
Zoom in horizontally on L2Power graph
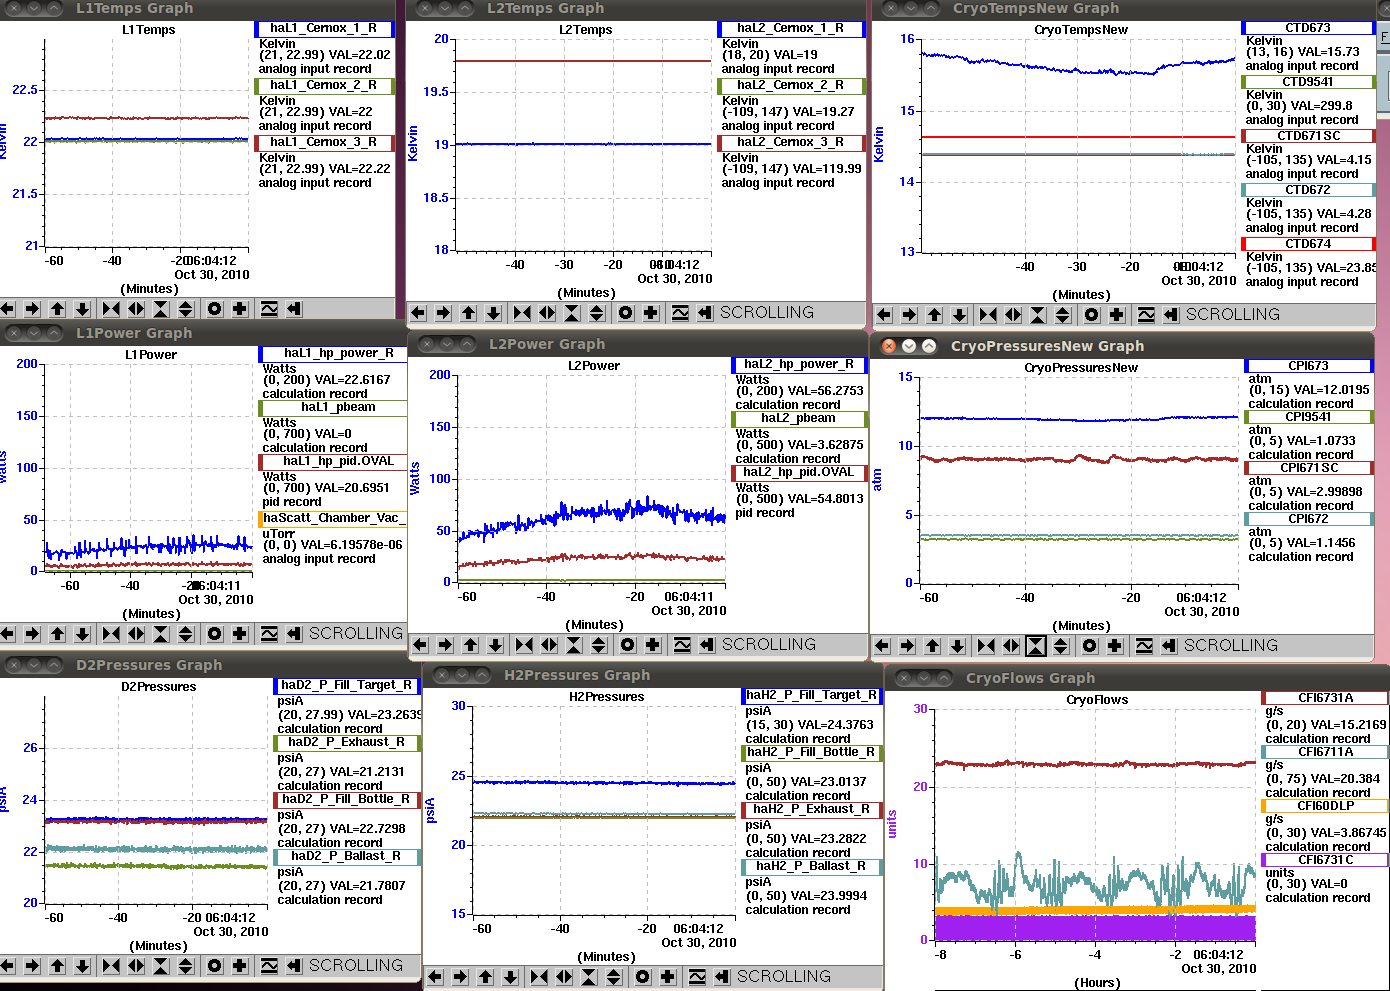(524, 645)
